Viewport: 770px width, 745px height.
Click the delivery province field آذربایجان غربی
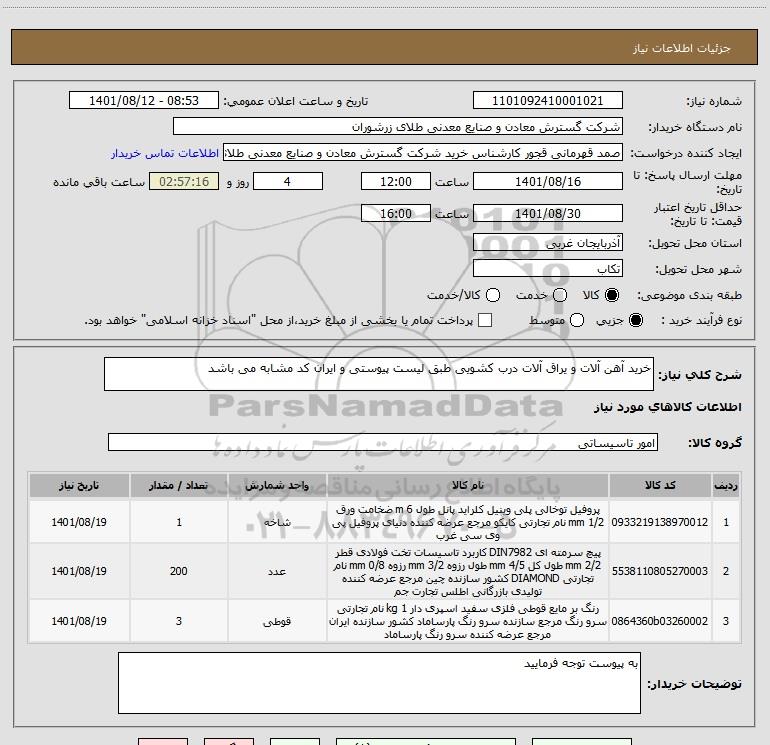point(548,243)
